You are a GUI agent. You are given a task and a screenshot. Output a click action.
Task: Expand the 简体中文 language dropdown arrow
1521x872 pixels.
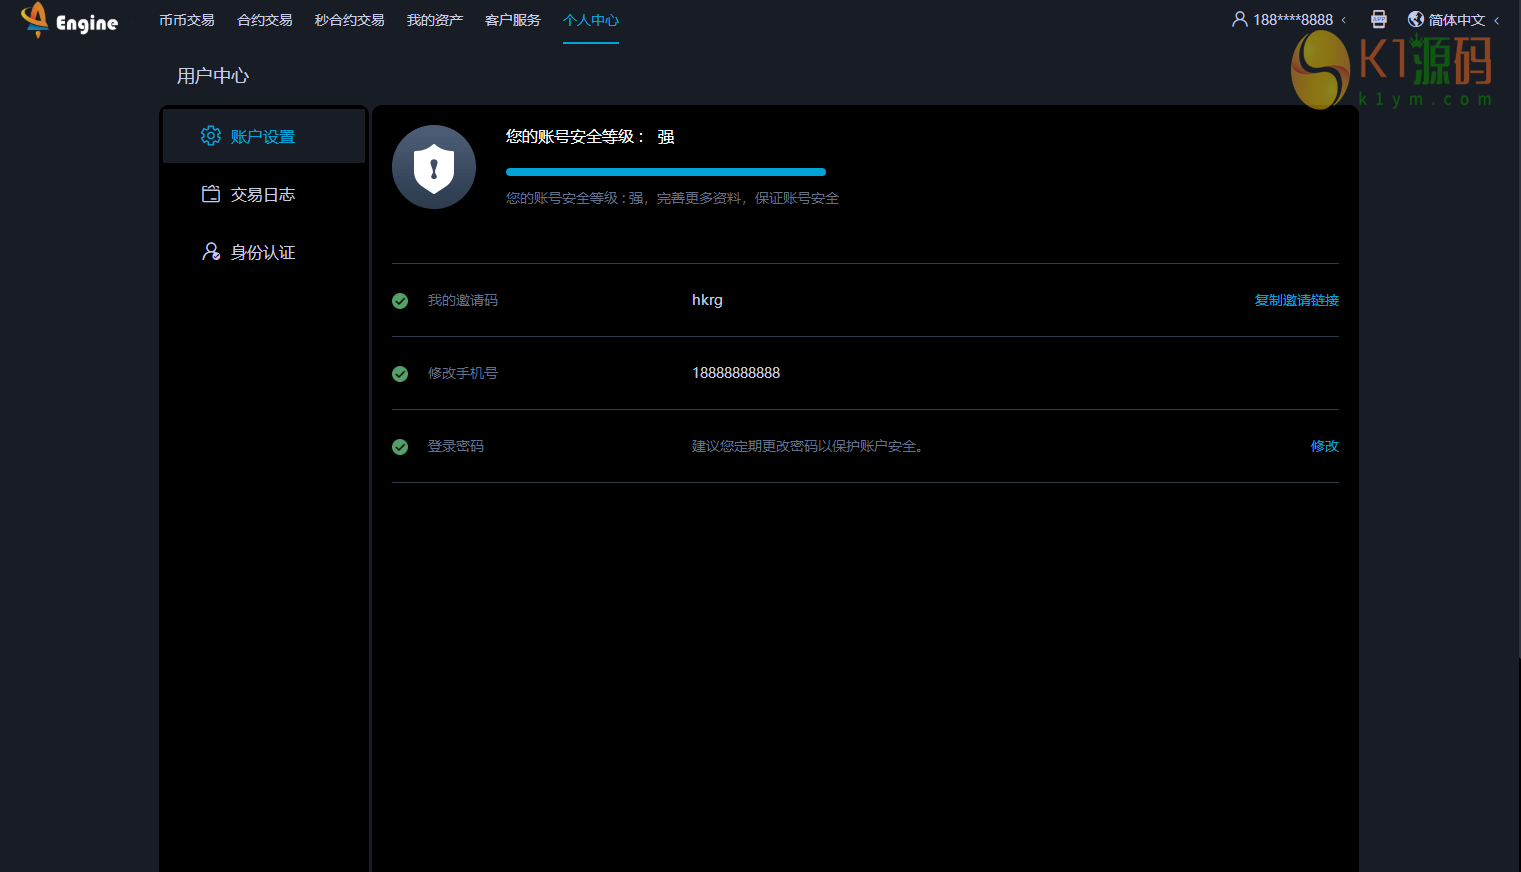coord(1496,20)
